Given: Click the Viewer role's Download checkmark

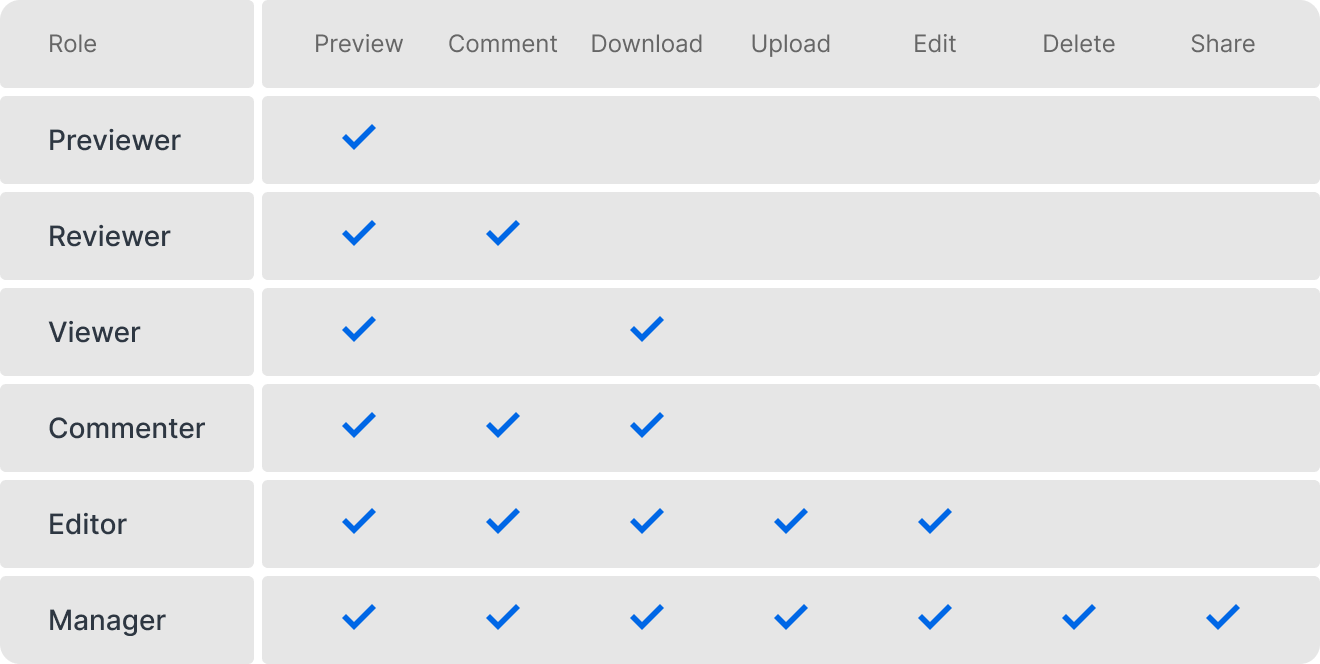Looking at the screenshot, I should [x=647, y=330].
